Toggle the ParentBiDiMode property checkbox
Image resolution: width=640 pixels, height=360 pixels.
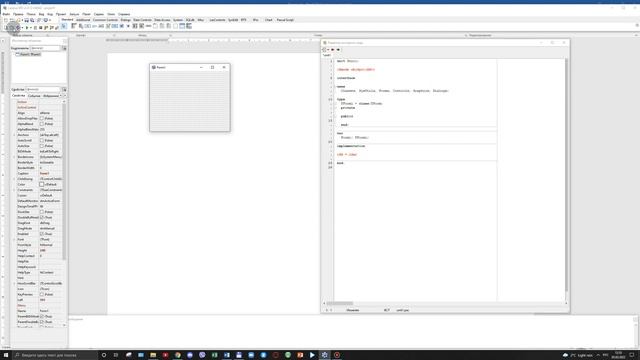[x=42, y=316]
